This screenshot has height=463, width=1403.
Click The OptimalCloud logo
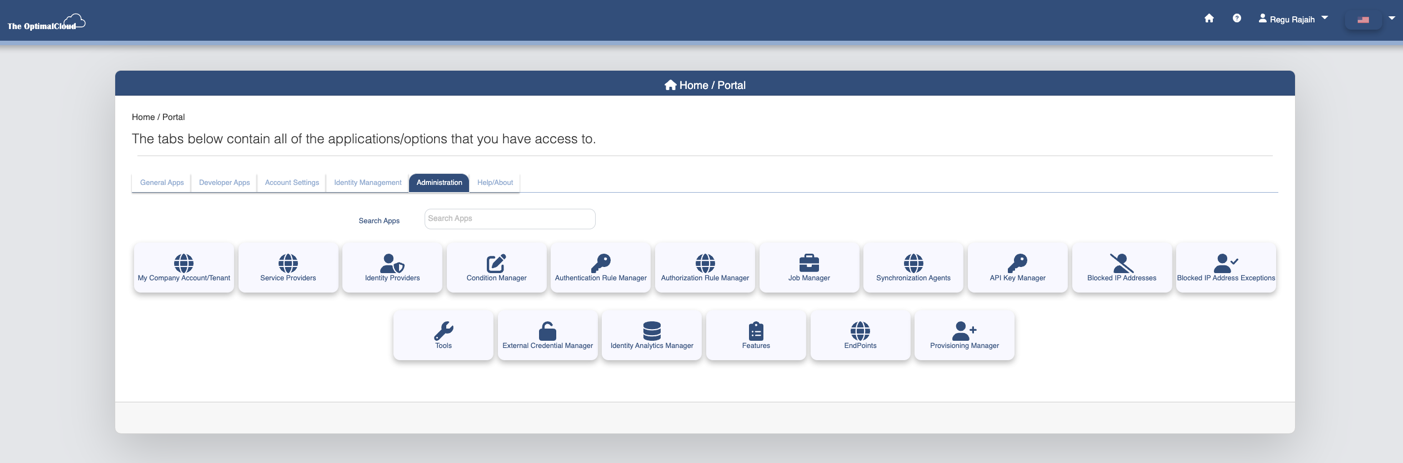coord(46,22)
